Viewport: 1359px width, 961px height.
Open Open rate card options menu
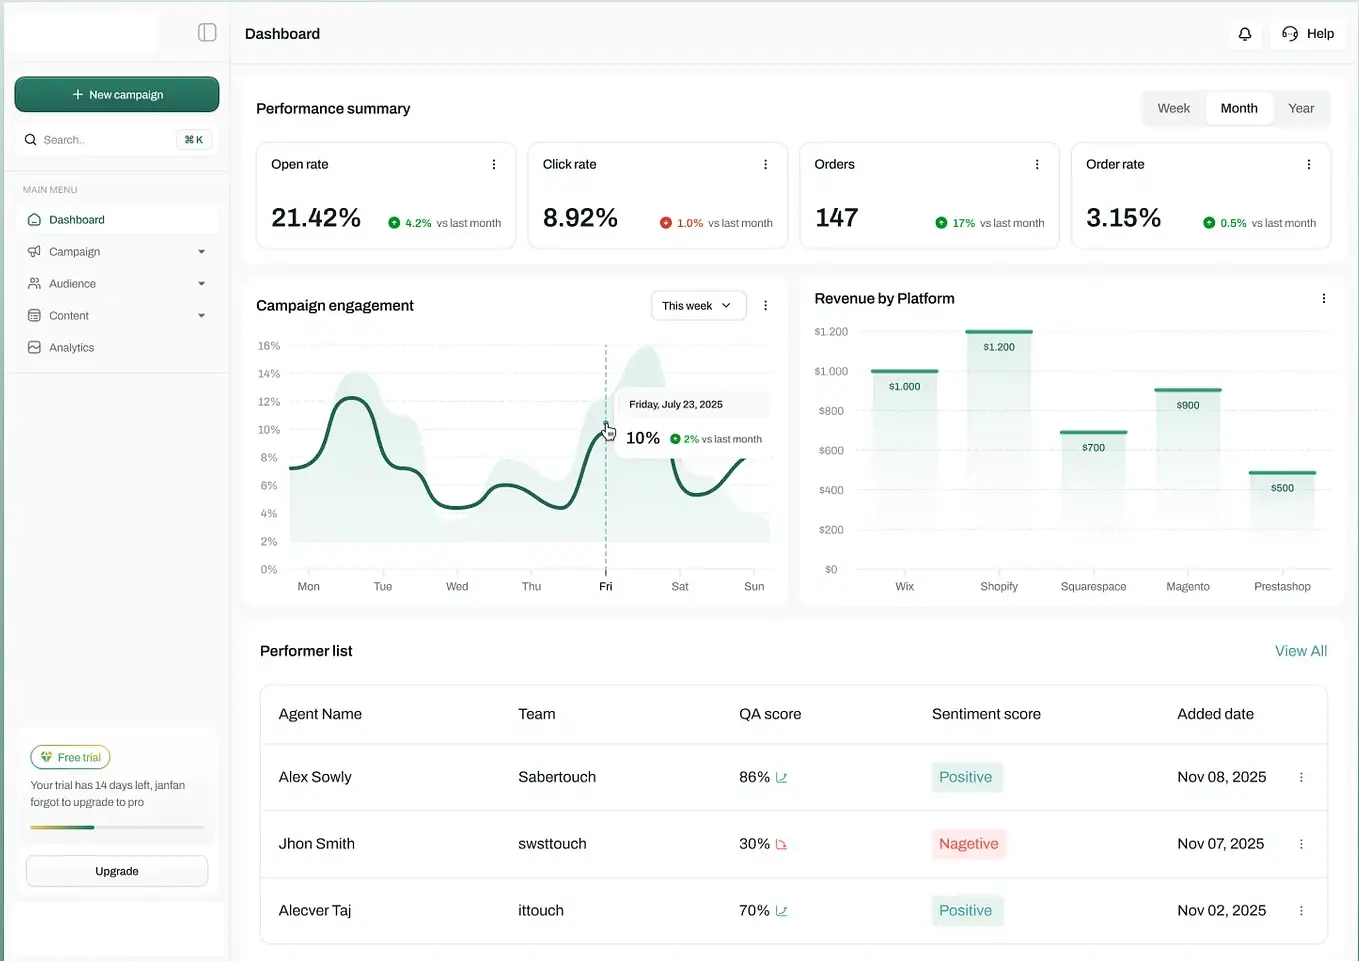click(x=494, y=165)
